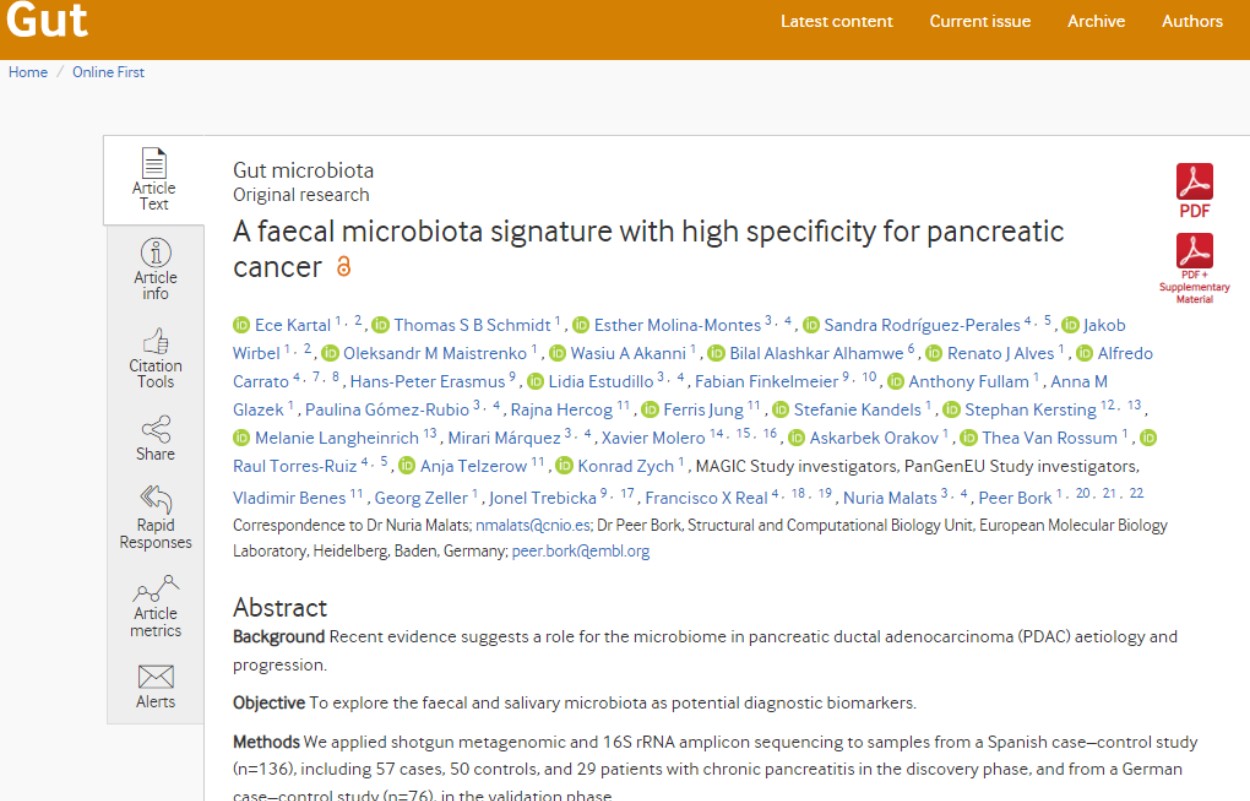Viewport: 1250px width, 801px height.
Task: Click the Share icon in sidebar
Action: pos(155,430)
